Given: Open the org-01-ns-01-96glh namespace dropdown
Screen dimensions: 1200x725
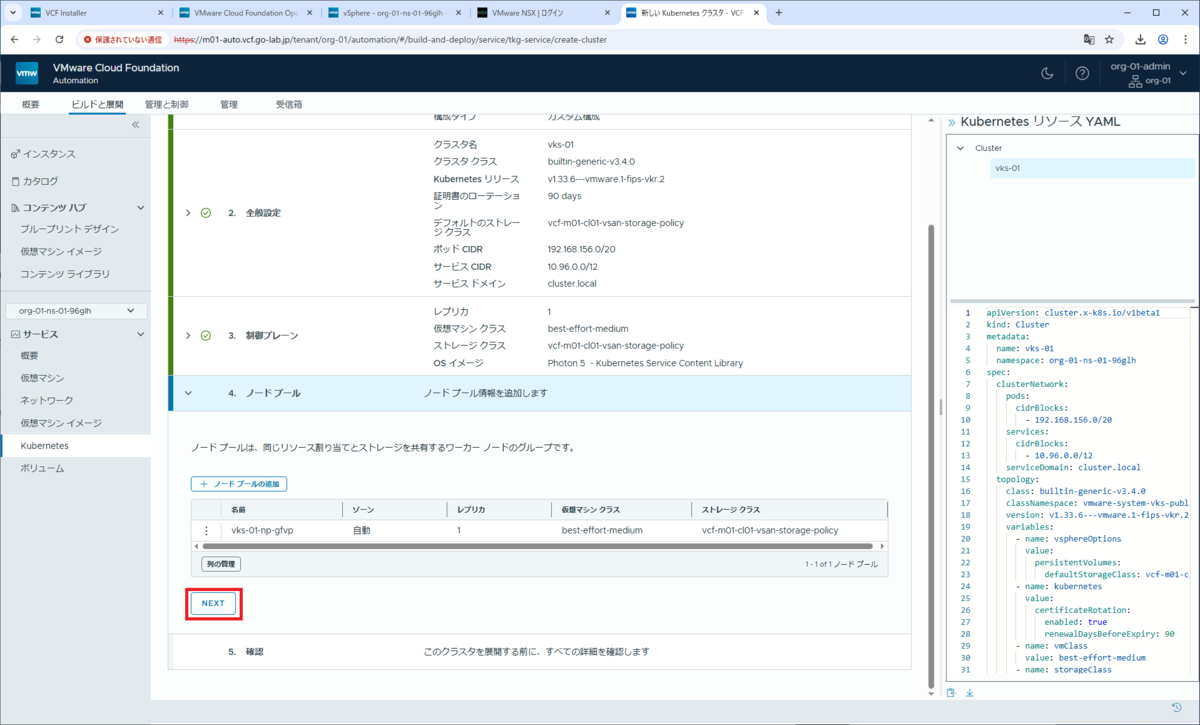Looking at the screenshot, I should click(x=77, y=311).
